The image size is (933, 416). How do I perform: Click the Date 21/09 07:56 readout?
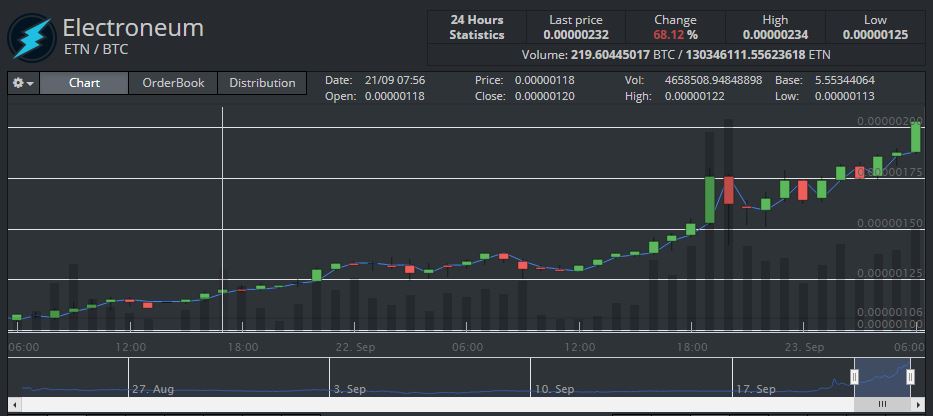[x=375, y=80]
